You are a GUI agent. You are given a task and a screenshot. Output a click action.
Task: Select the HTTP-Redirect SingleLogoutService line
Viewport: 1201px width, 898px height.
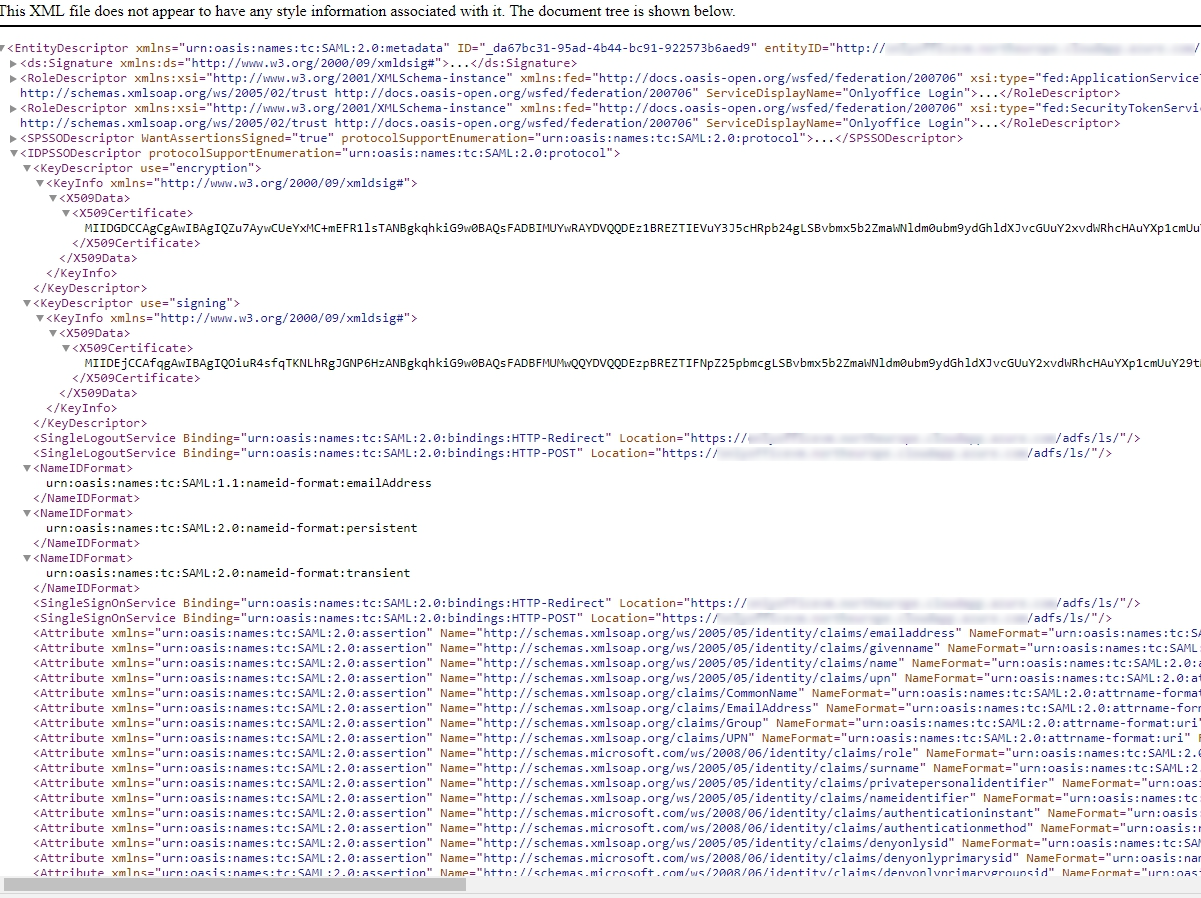click(300, 438)
